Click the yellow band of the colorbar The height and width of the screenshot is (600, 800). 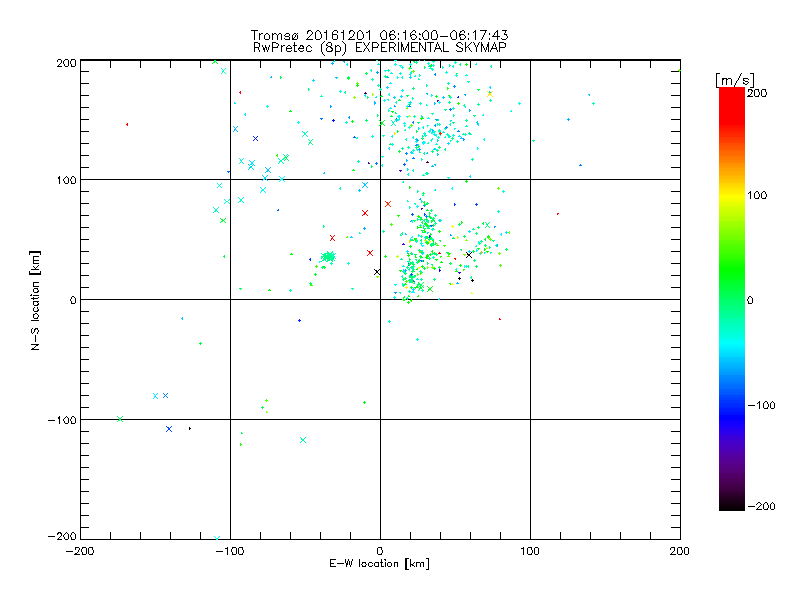pyautogui.click(x=732, y=195)
